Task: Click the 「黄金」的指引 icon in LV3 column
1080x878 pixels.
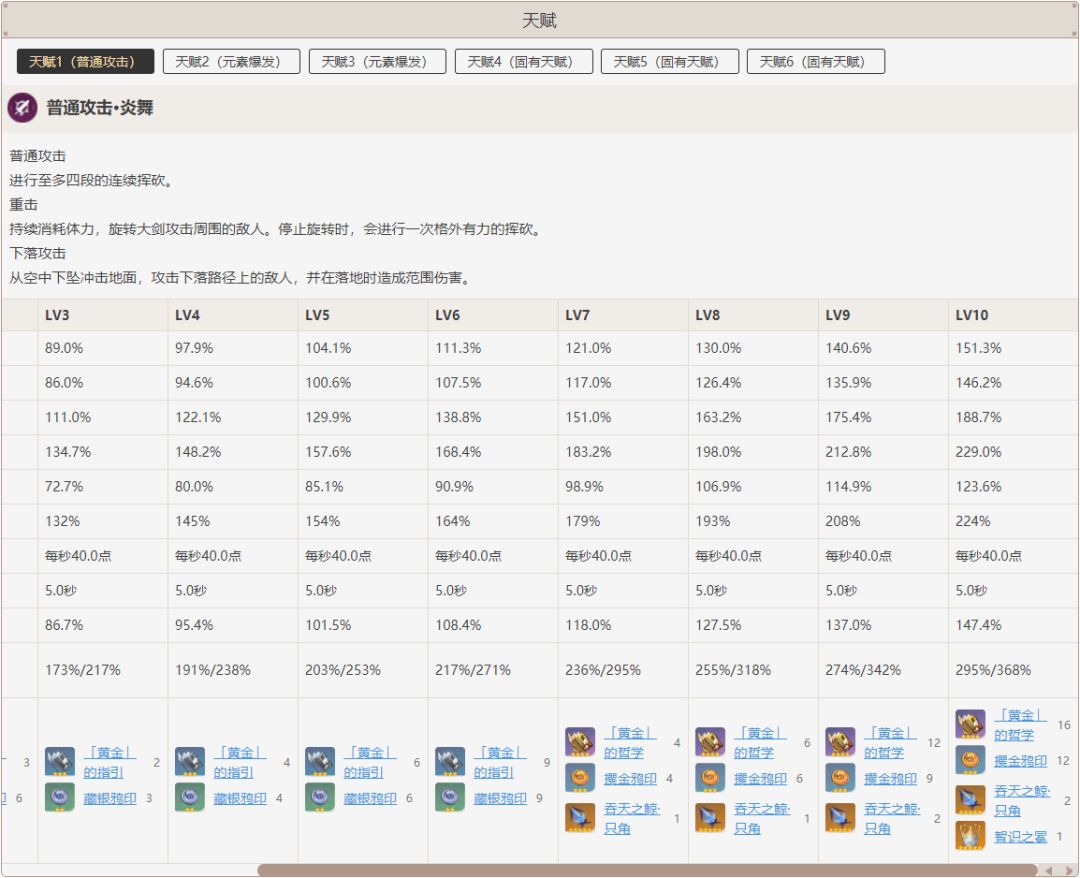Action: coord(60,762)
